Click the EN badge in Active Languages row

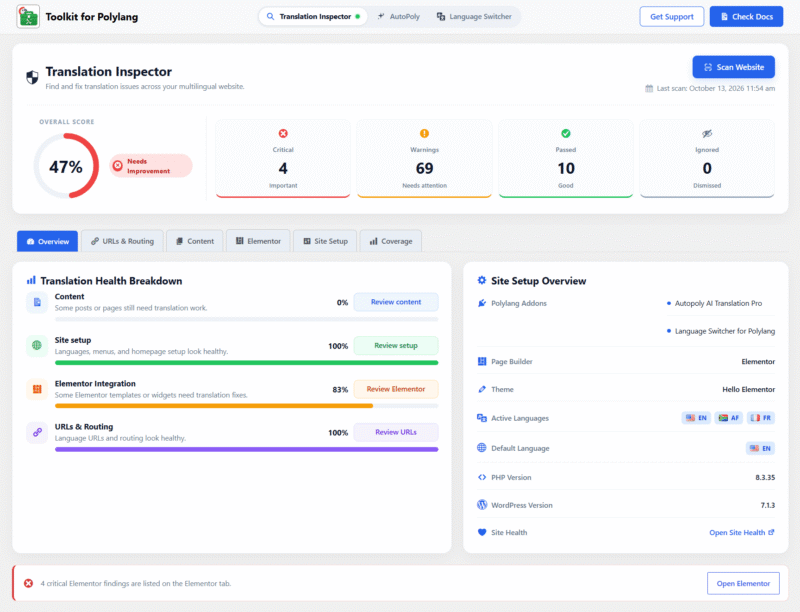tap(696, 418)
